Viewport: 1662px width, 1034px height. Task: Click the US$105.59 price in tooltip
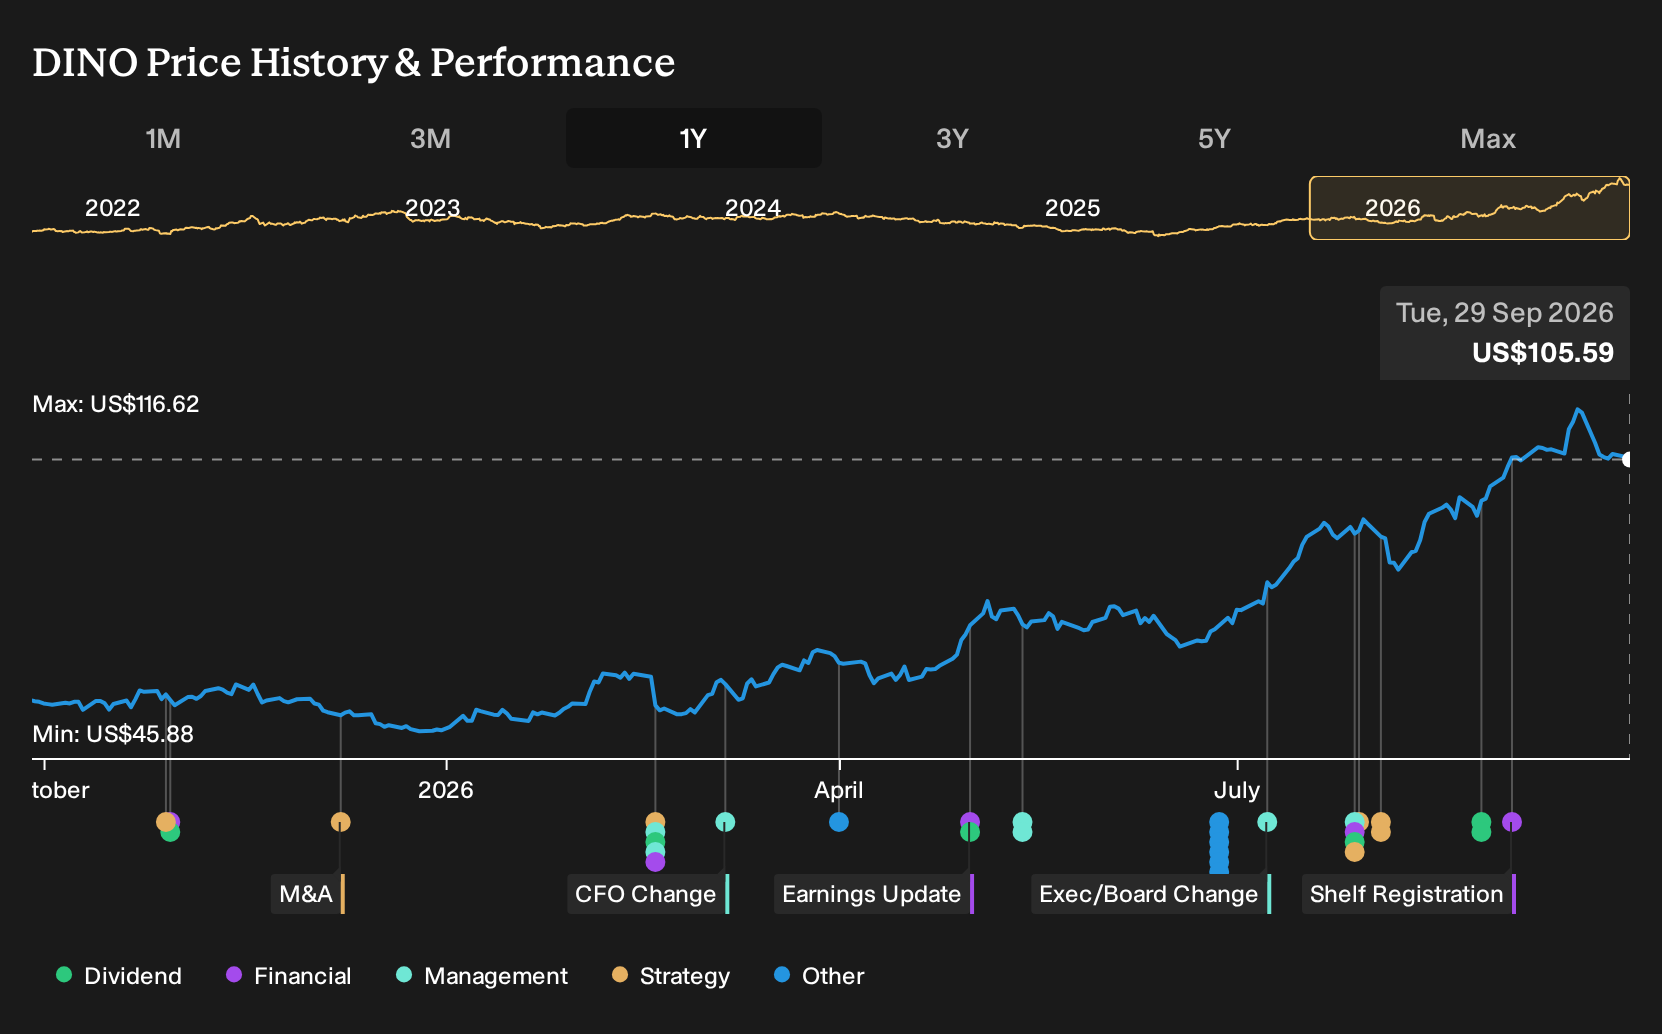(1542, 353)
